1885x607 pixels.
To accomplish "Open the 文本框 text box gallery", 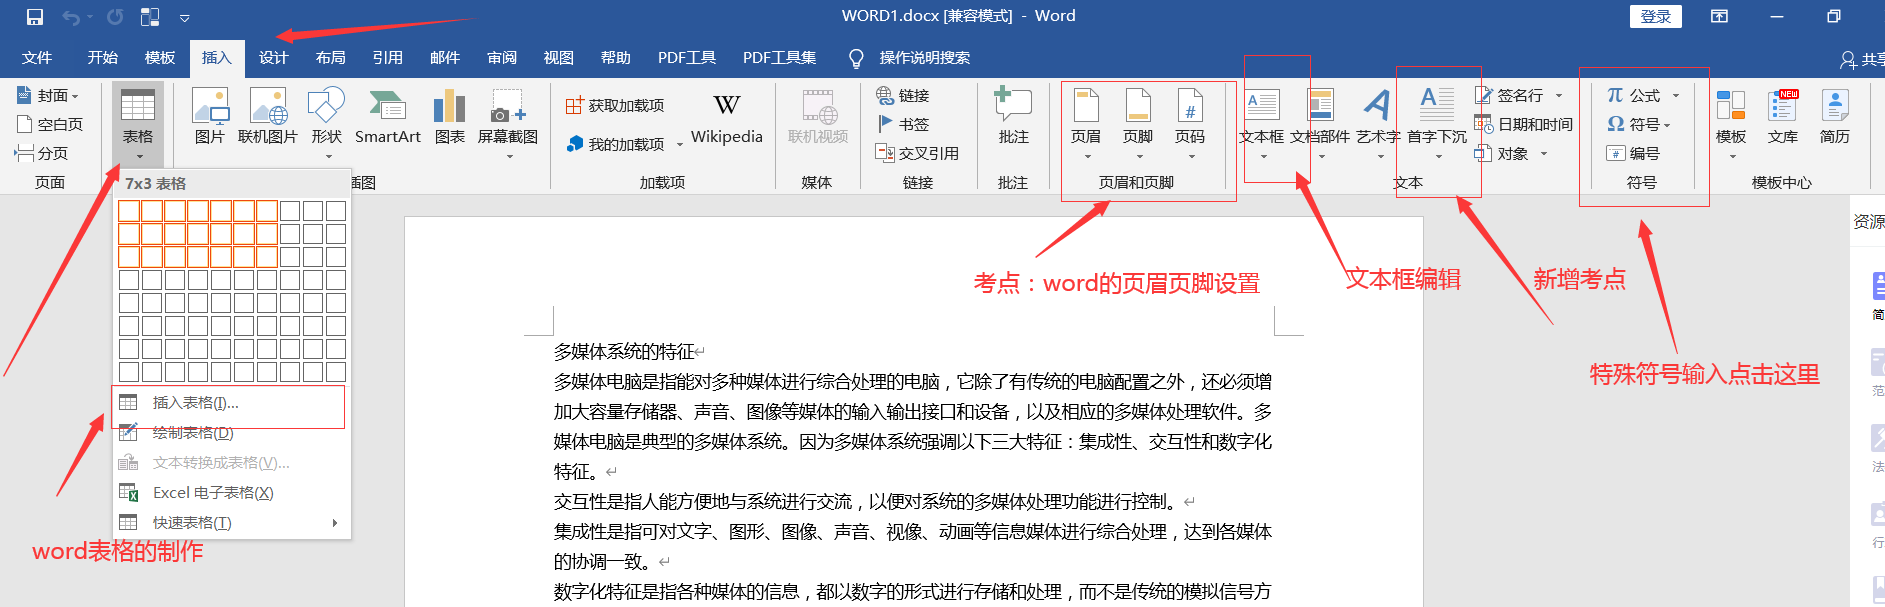I will (1262, 122).
